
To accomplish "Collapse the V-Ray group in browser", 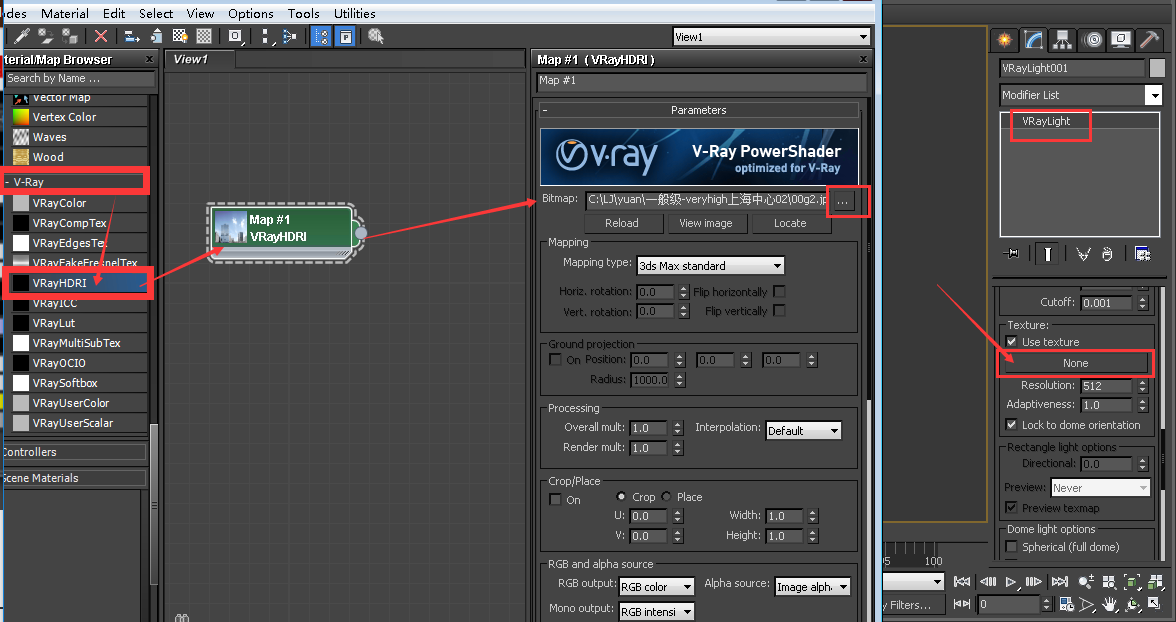I will tap(8, 182).
